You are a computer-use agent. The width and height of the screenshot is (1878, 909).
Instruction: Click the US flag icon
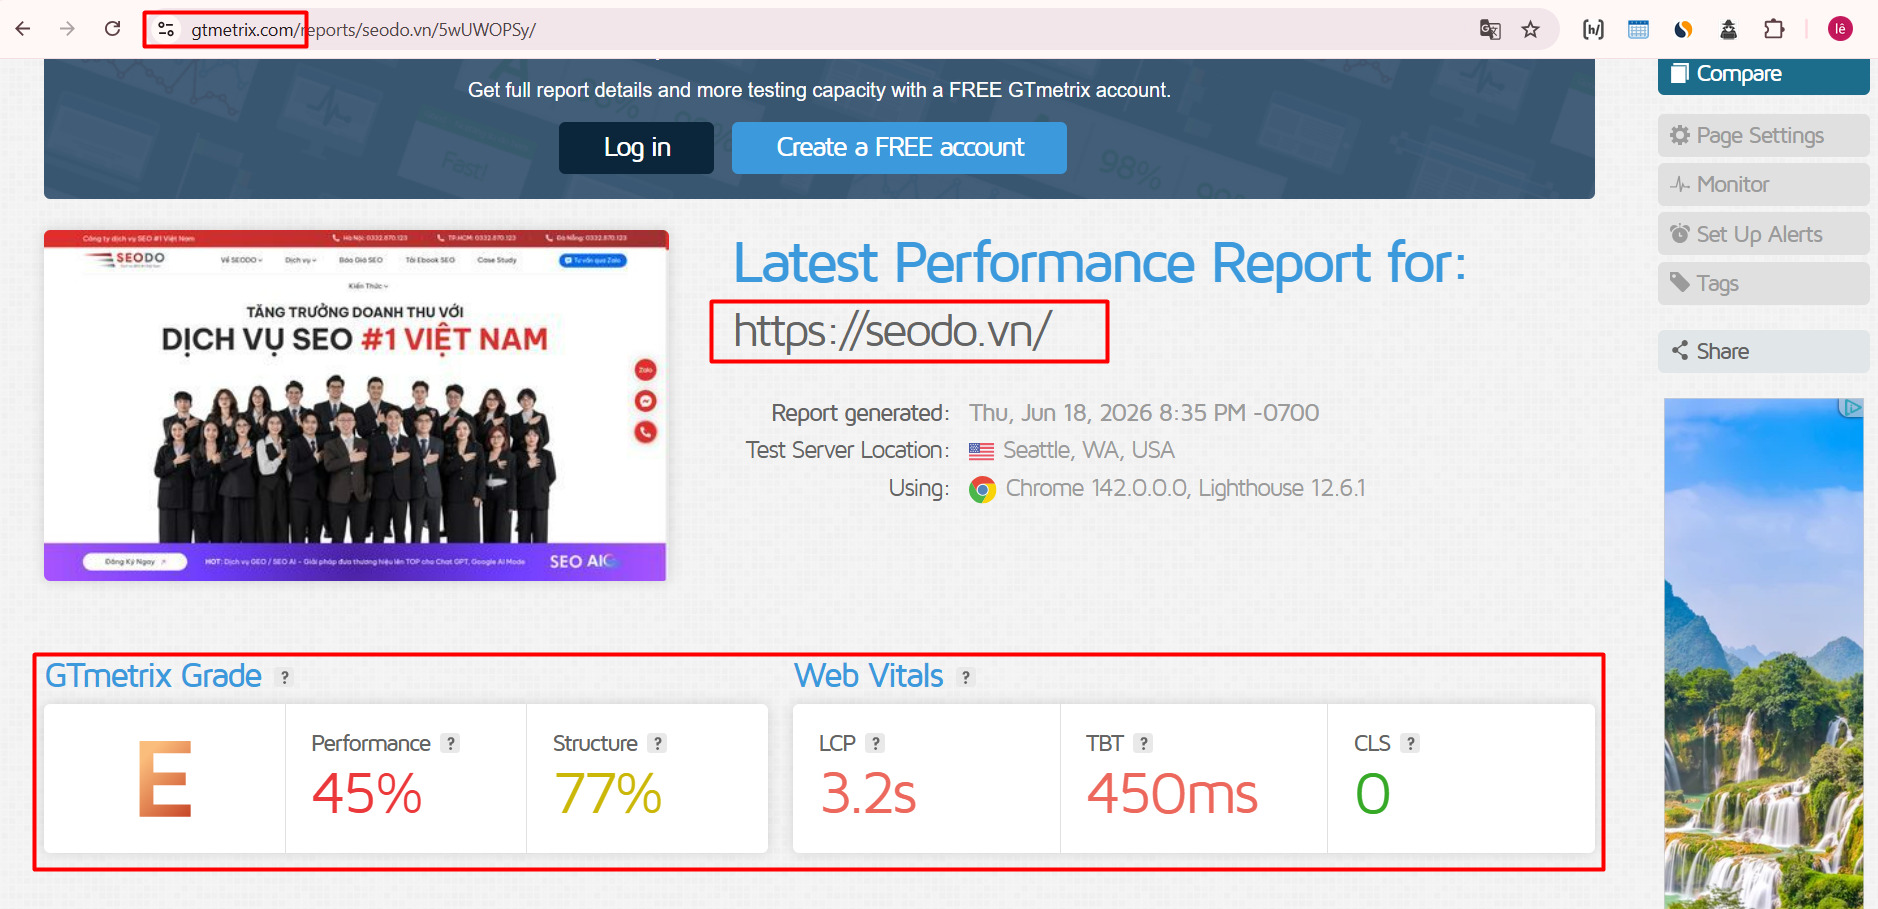click(x=981, y=451)
